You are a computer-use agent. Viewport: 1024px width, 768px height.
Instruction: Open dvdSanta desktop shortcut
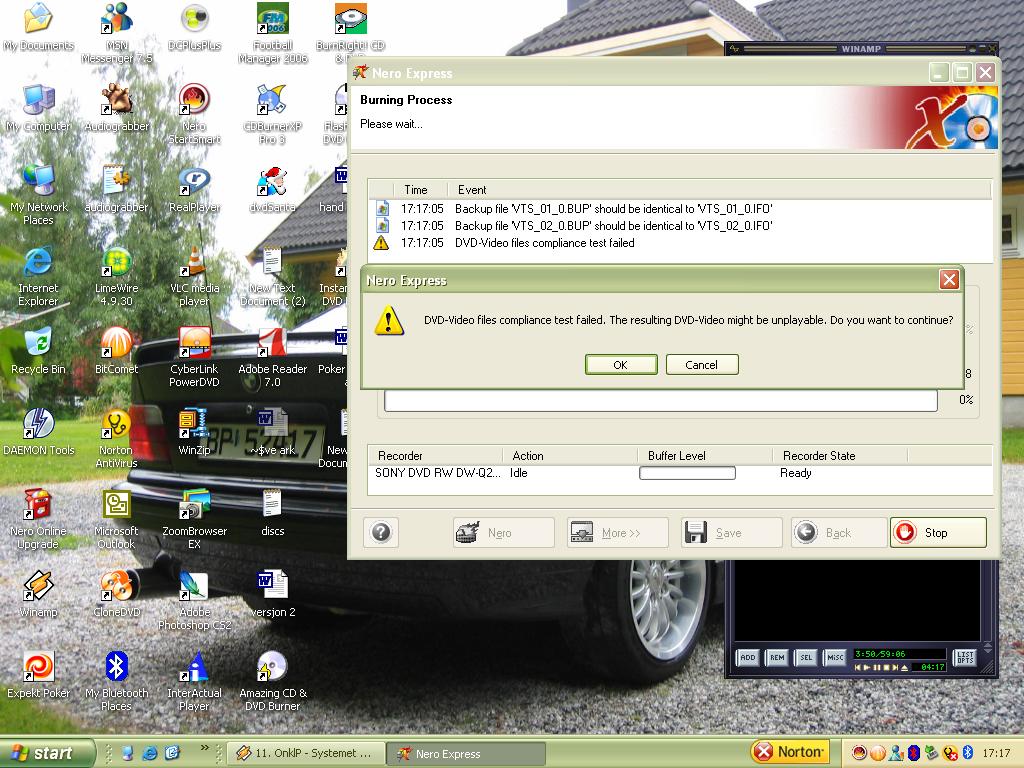273,189
